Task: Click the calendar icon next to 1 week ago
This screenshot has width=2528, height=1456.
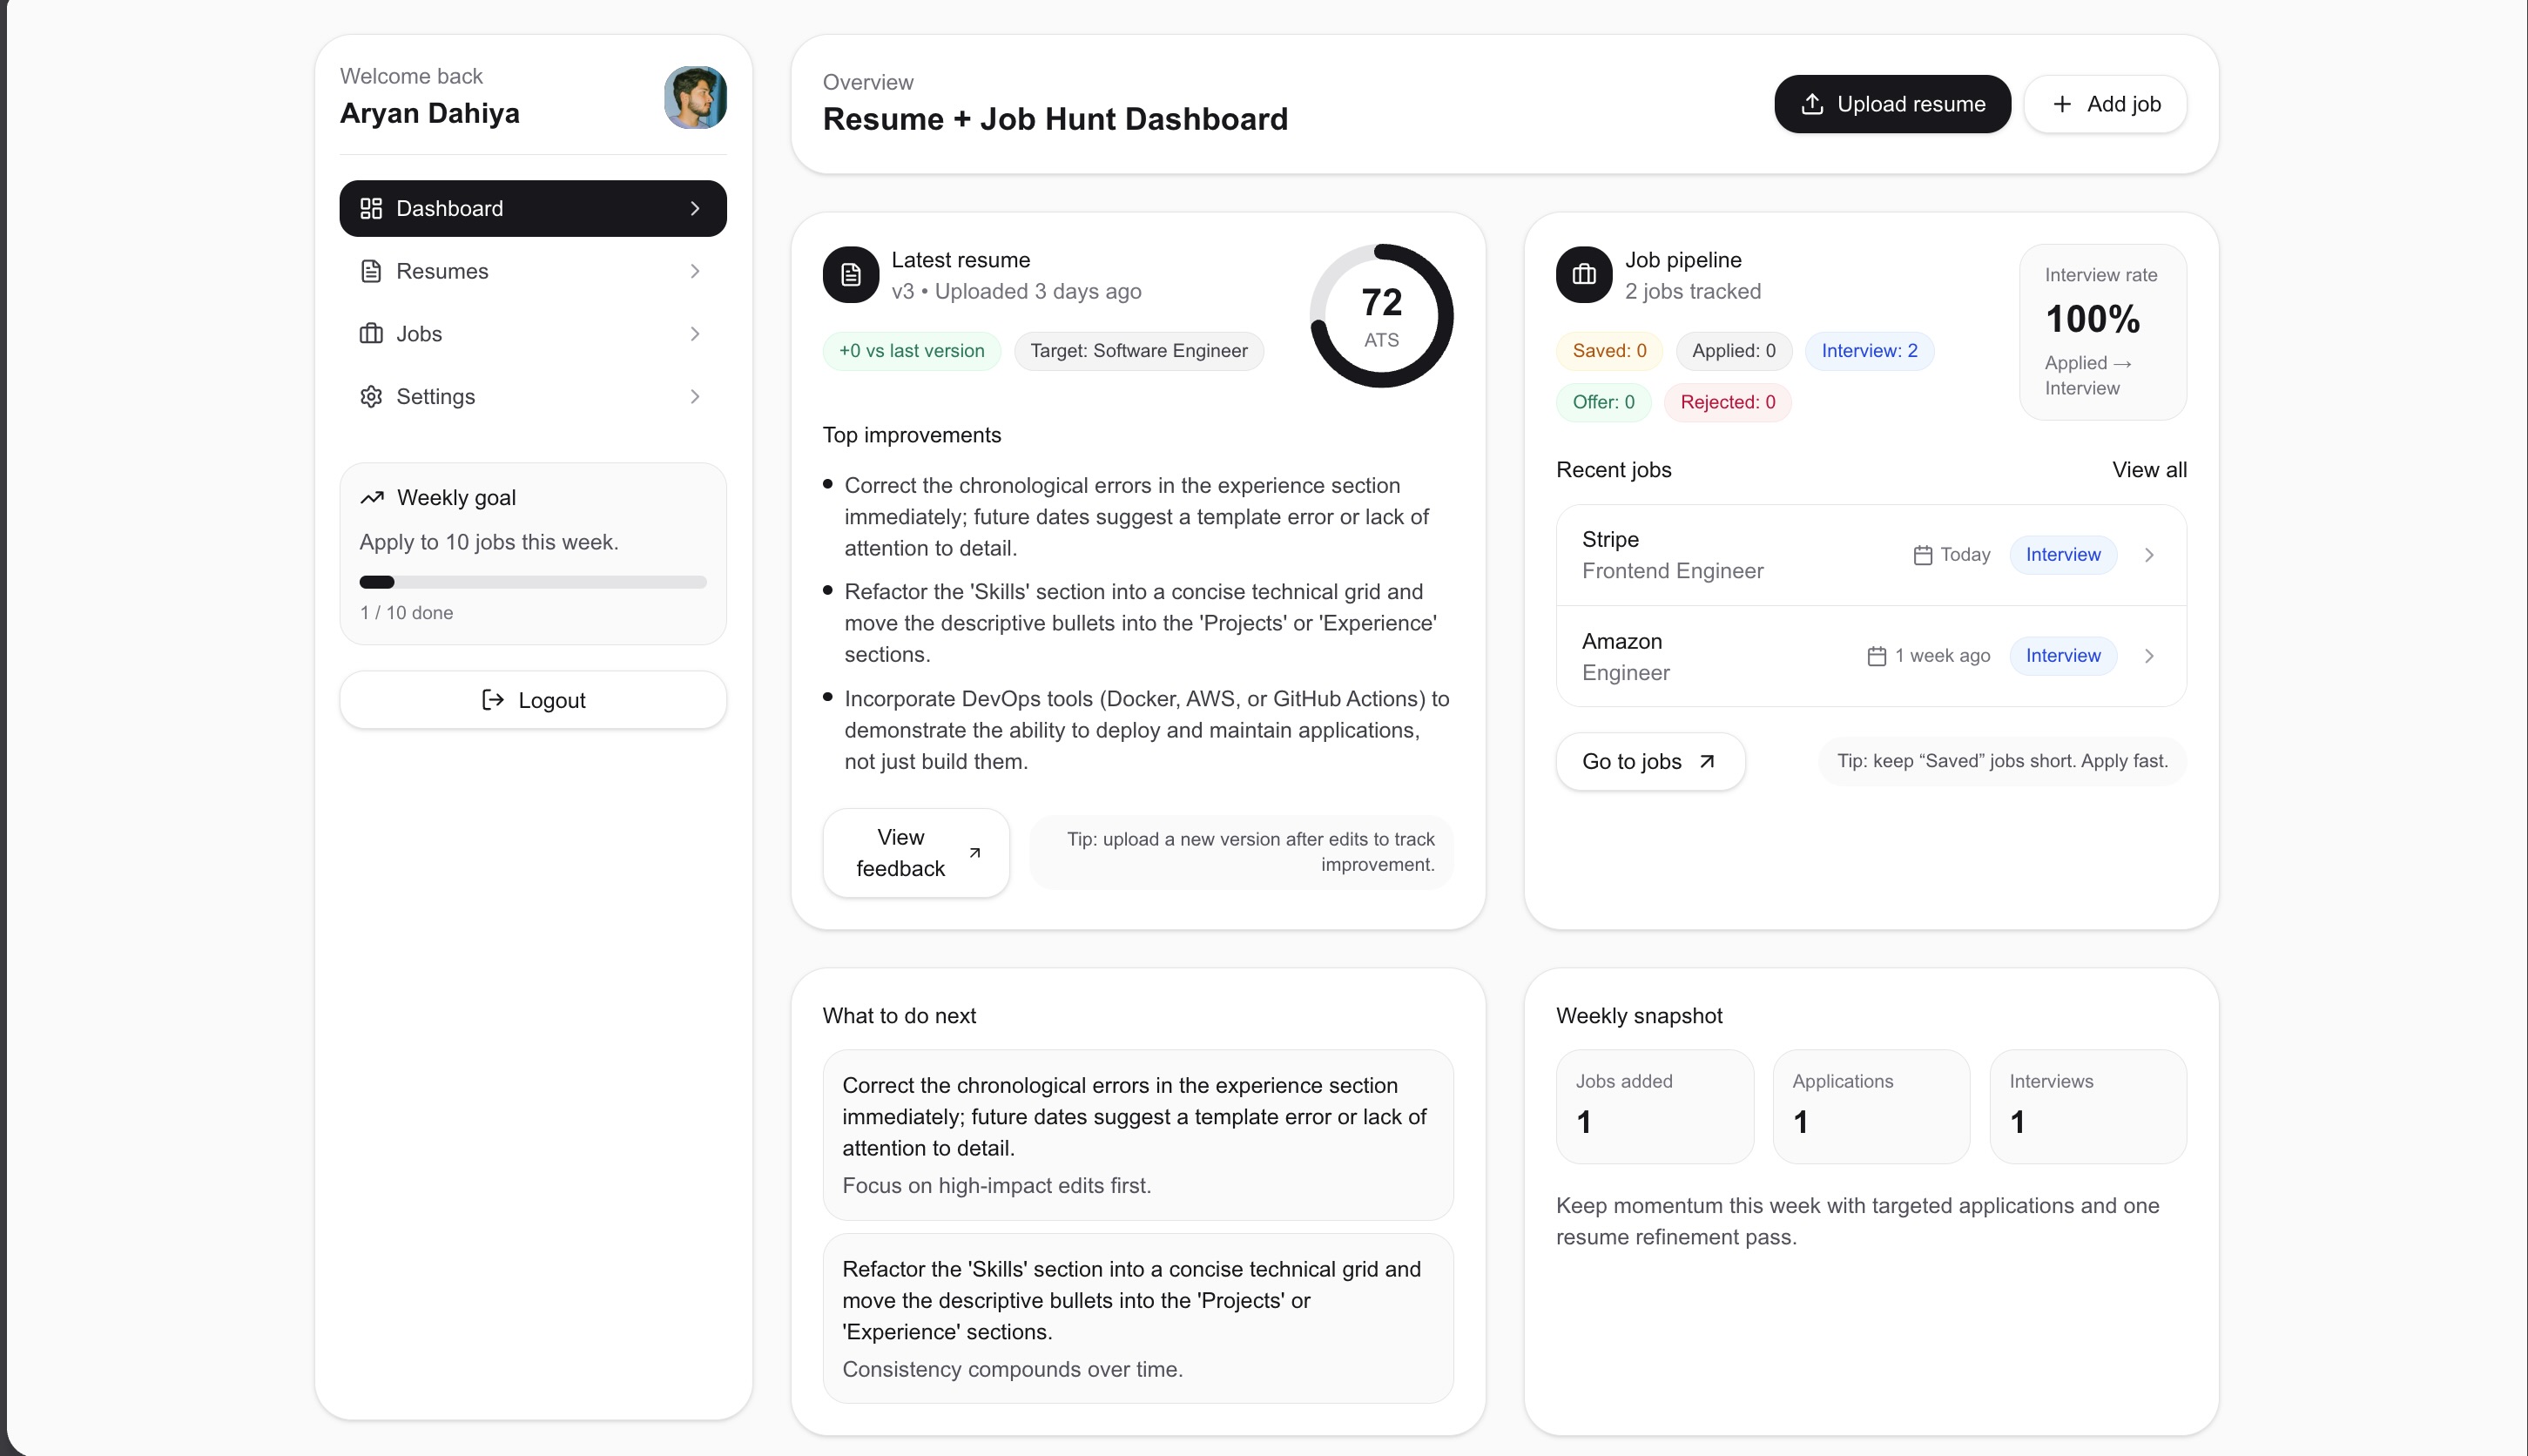Action: point(1876,656)
